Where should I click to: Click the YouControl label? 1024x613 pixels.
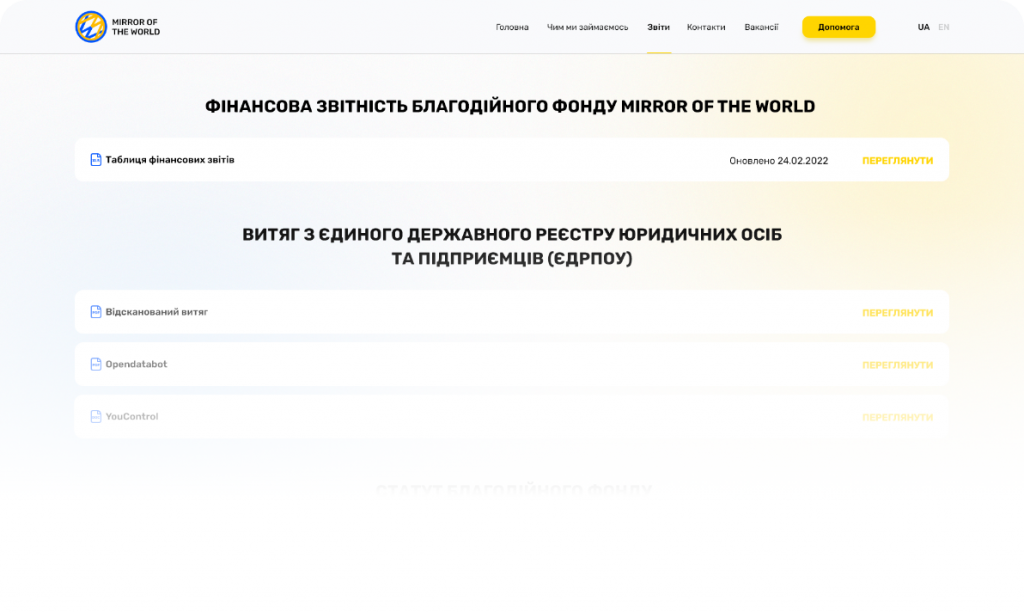(x=132, y=417)
